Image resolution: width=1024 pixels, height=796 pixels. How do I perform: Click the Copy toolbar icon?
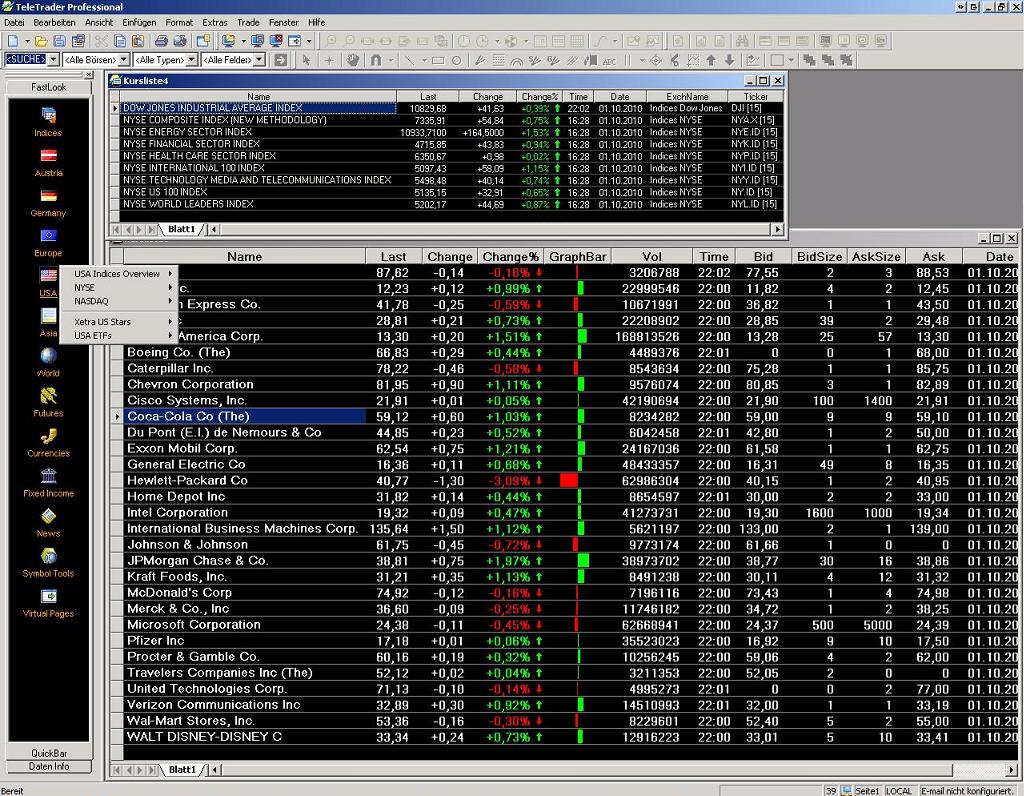point(120,41)
